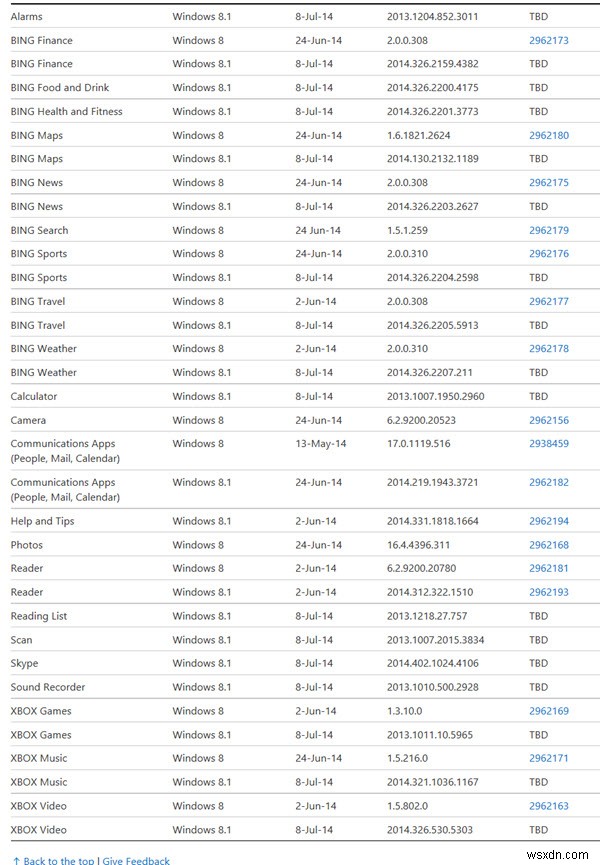The width and height of the screenshot is (600, 865).
Task: Open Reader Windows 8.1 KB 2962193
Action: tap(548, 593)
